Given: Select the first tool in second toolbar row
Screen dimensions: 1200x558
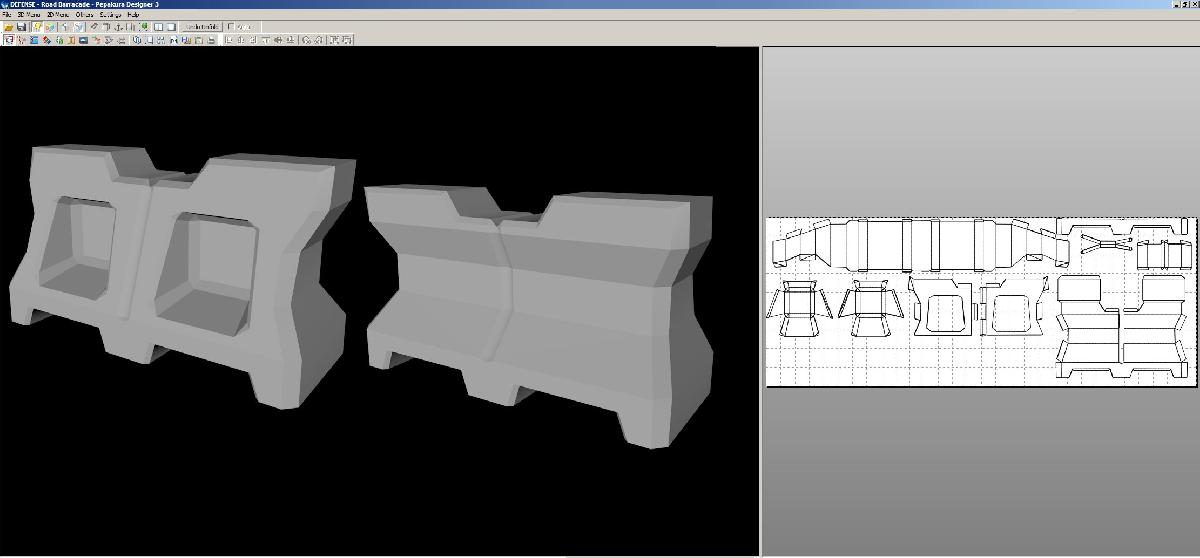Looking at the screenshot, I should coord(8,40).
